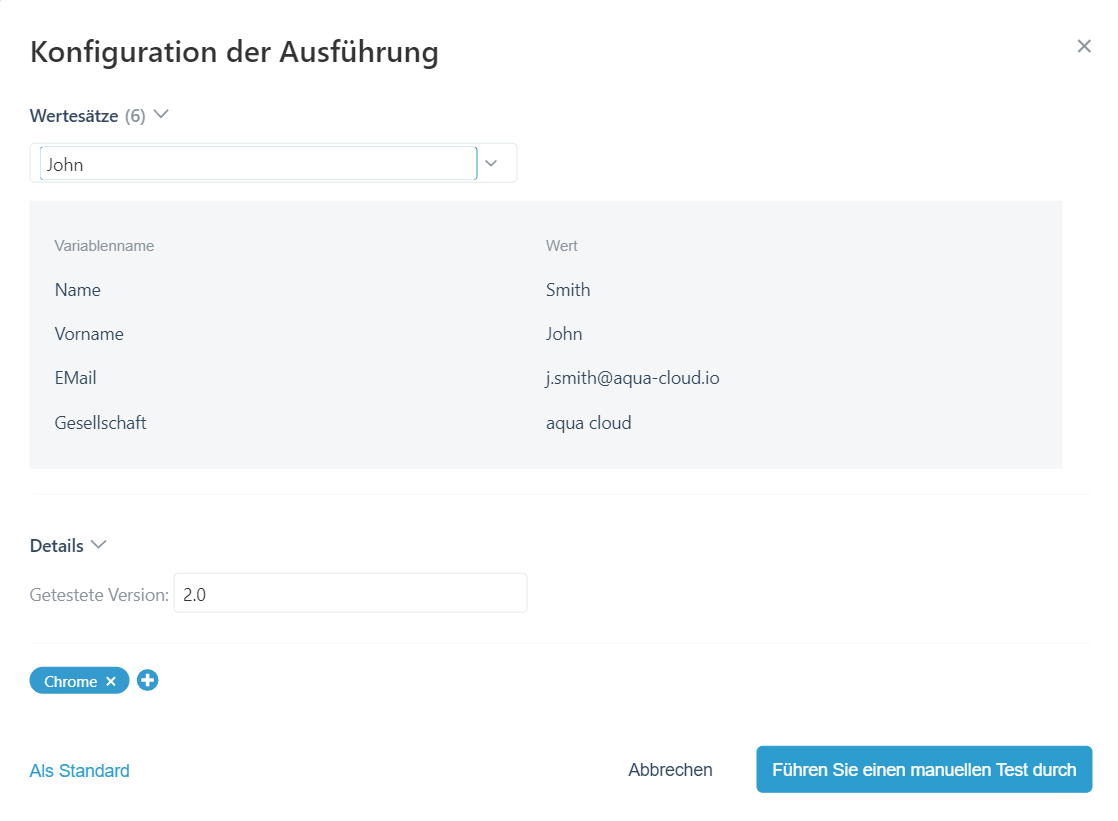Screen dimensions: 1118x821
Task: Click the aqua cloud Gesellschaft value
Action: [588, 423]
